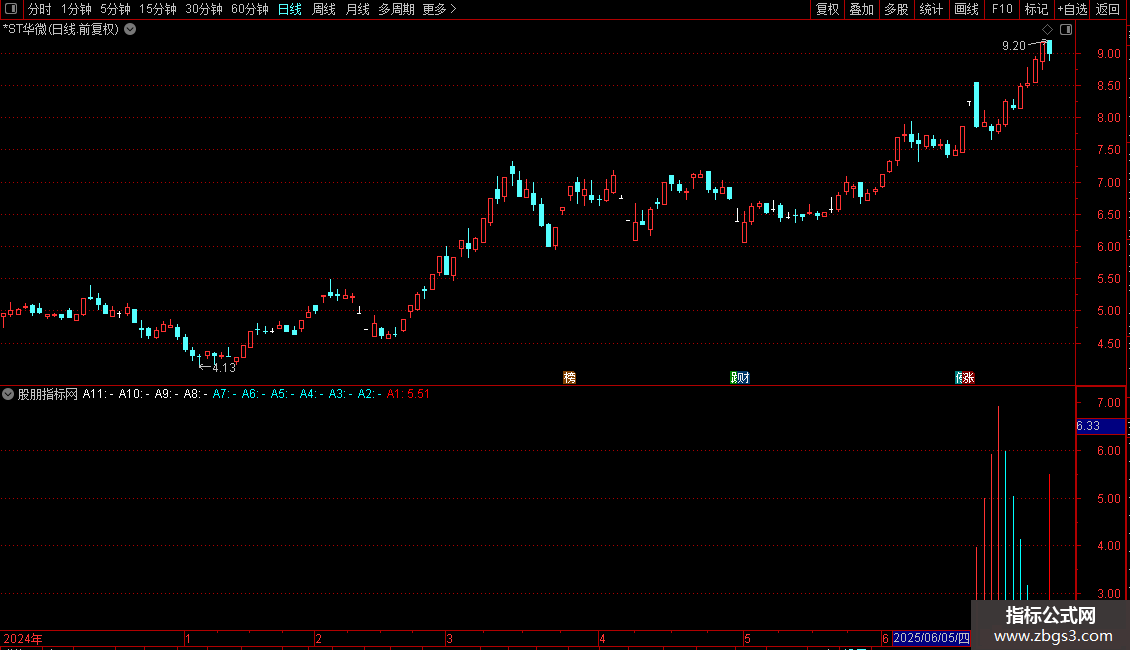
Task: Toggle the left sidebar panel icon
Action: pos(11,9)
